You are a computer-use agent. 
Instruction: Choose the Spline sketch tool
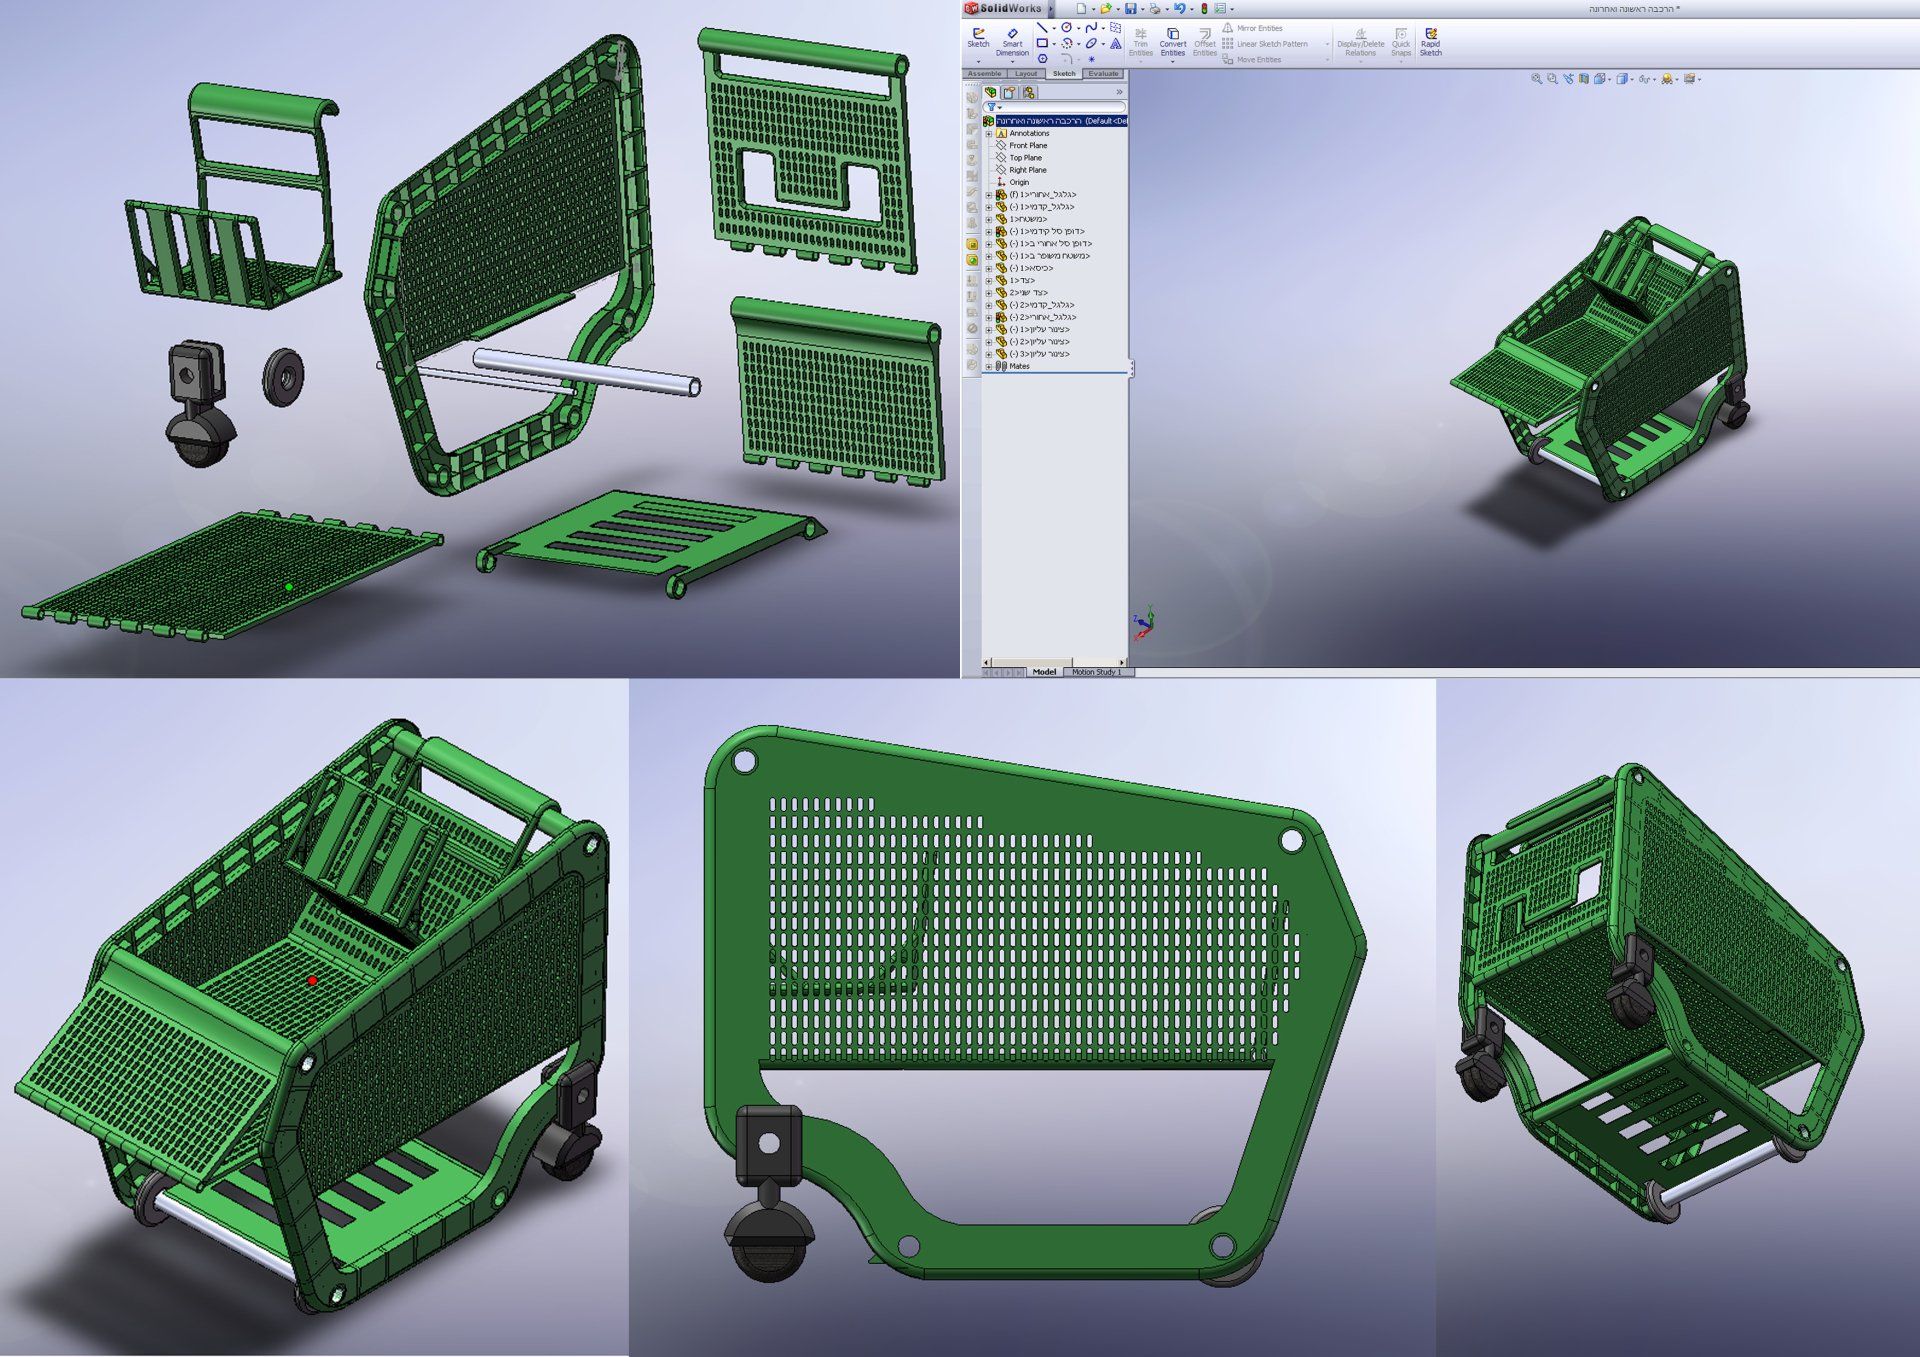pyautogui.click(x=1091, y=28)
